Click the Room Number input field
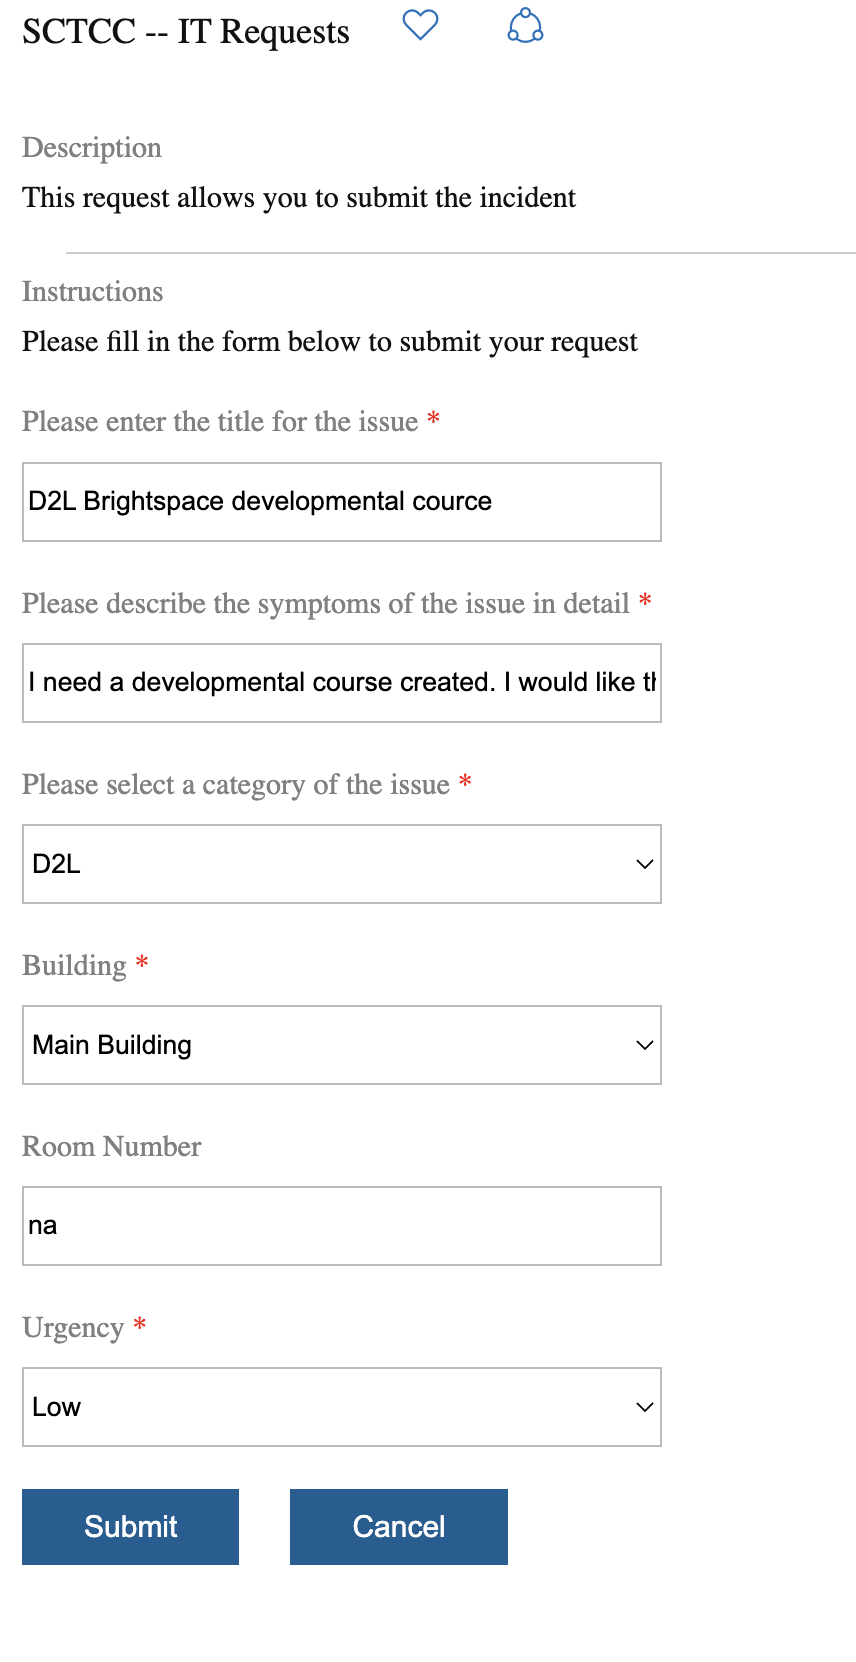856x1662 pixels. coord(341,1226)
